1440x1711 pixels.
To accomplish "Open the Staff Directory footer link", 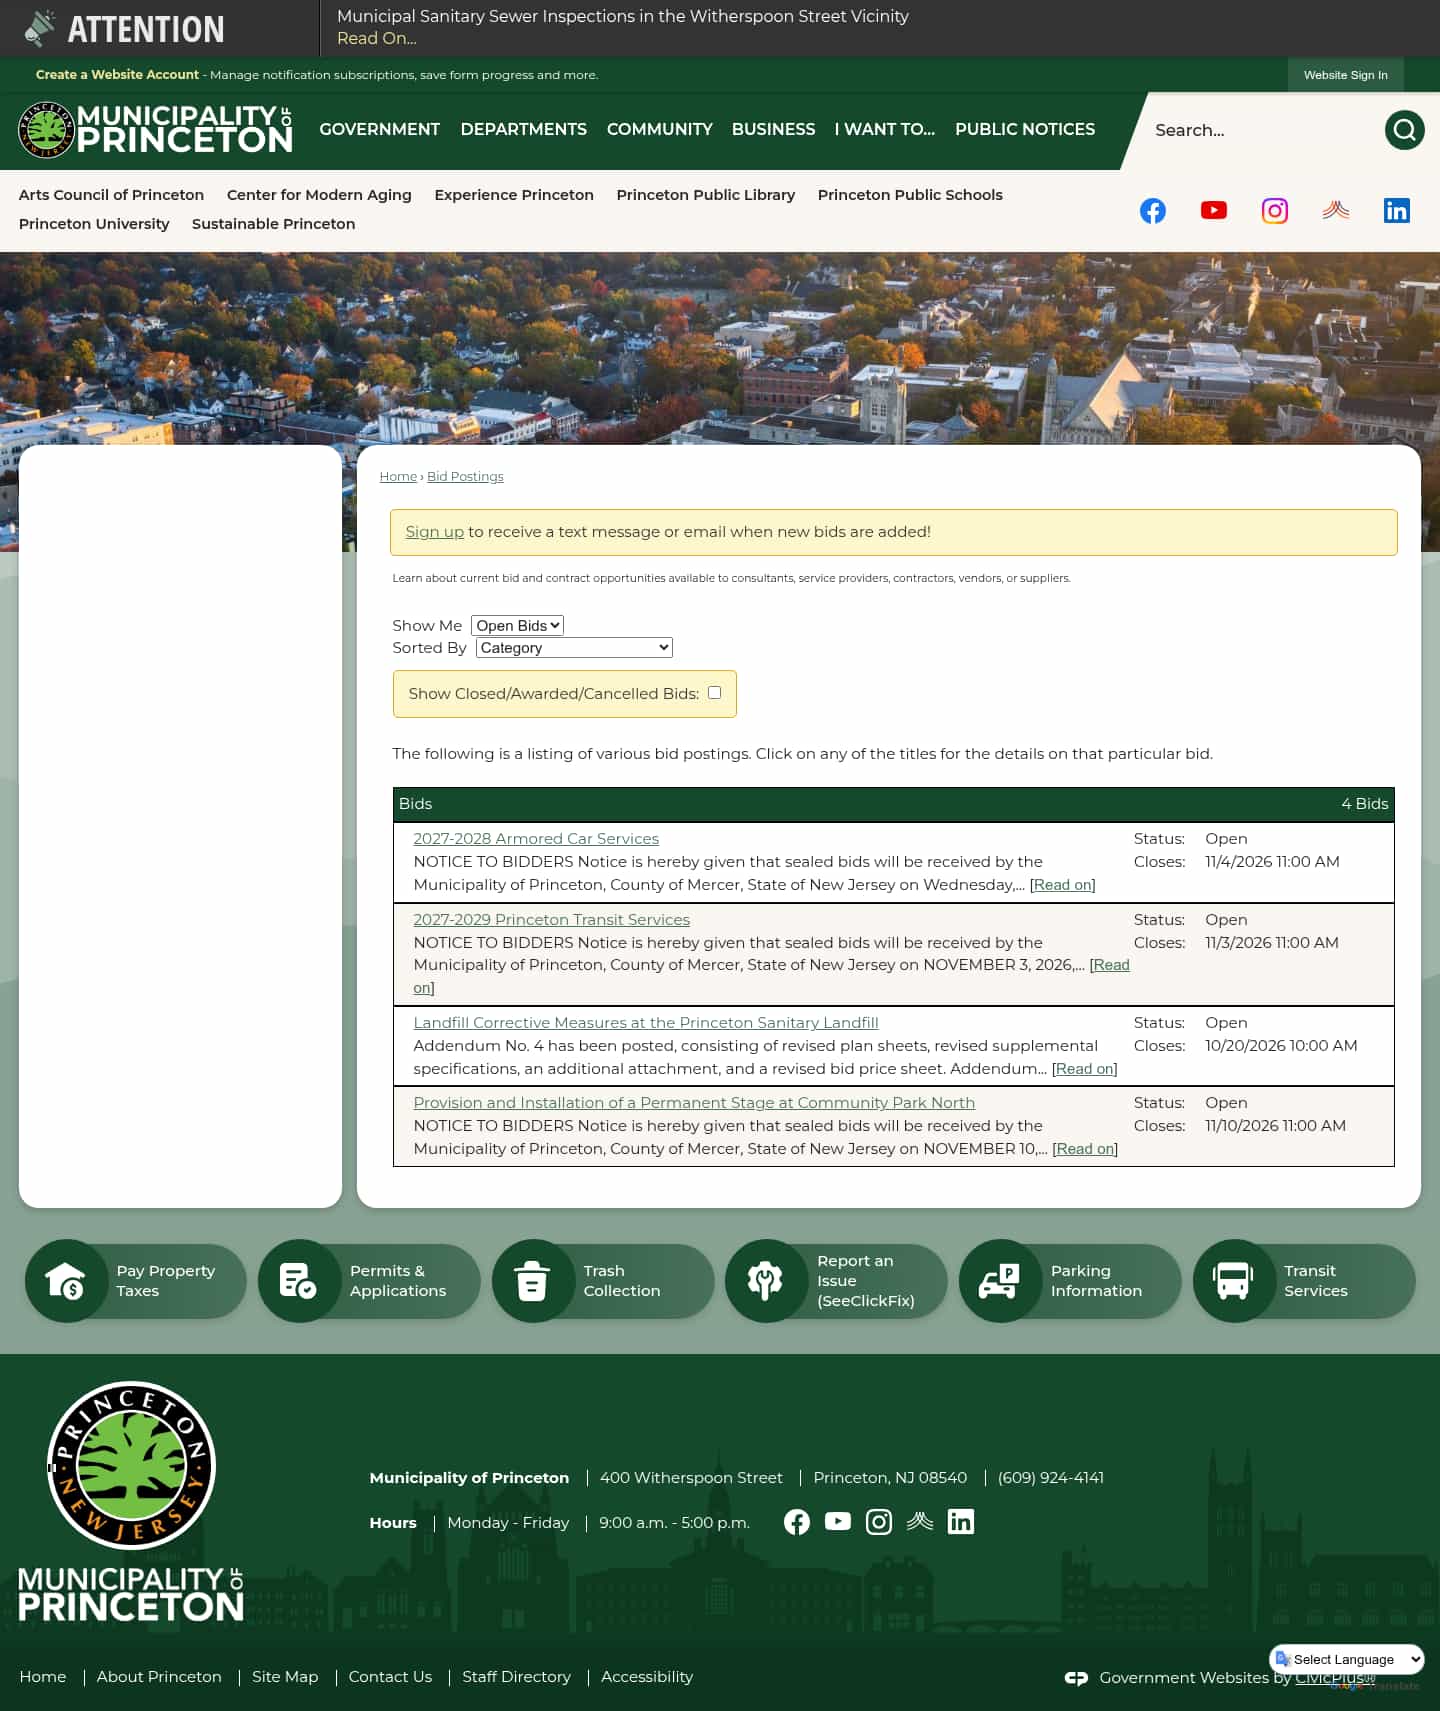I will pos(516,1677).
